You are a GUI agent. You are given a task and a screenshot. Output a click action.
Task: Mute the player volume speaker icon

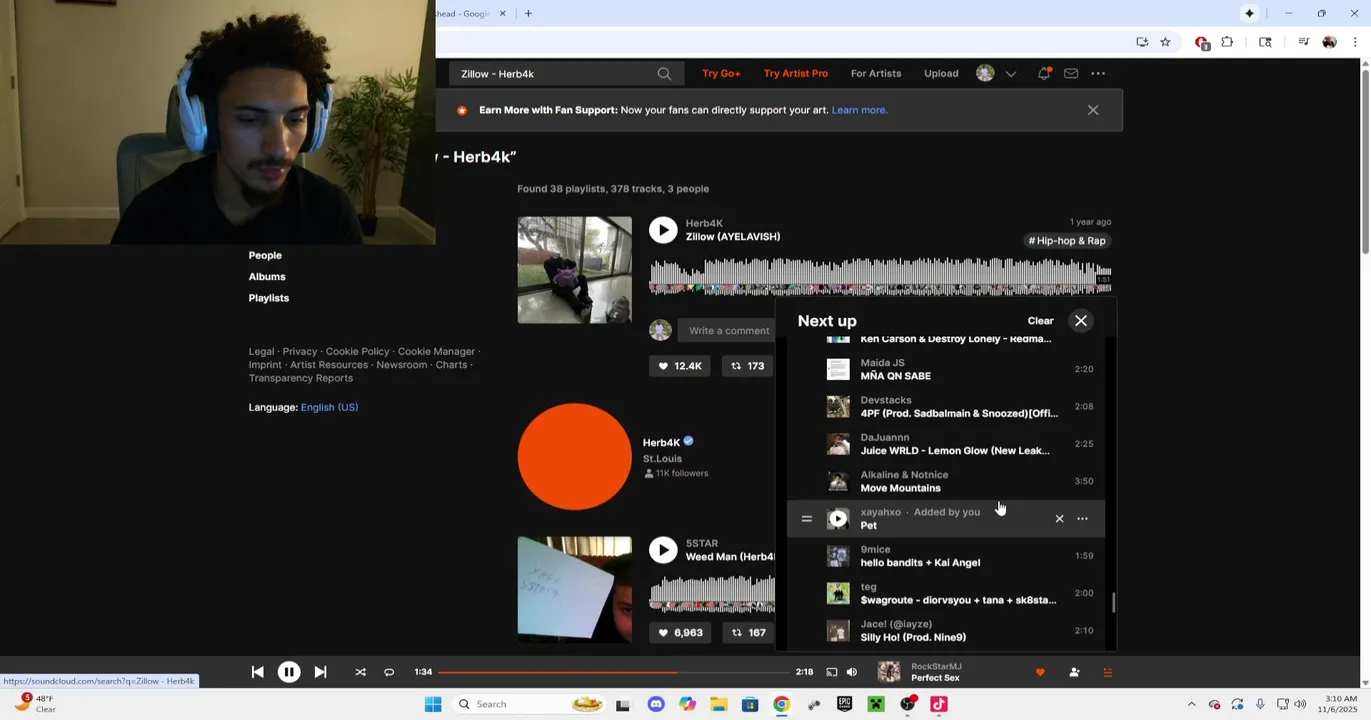click(852, 673)
